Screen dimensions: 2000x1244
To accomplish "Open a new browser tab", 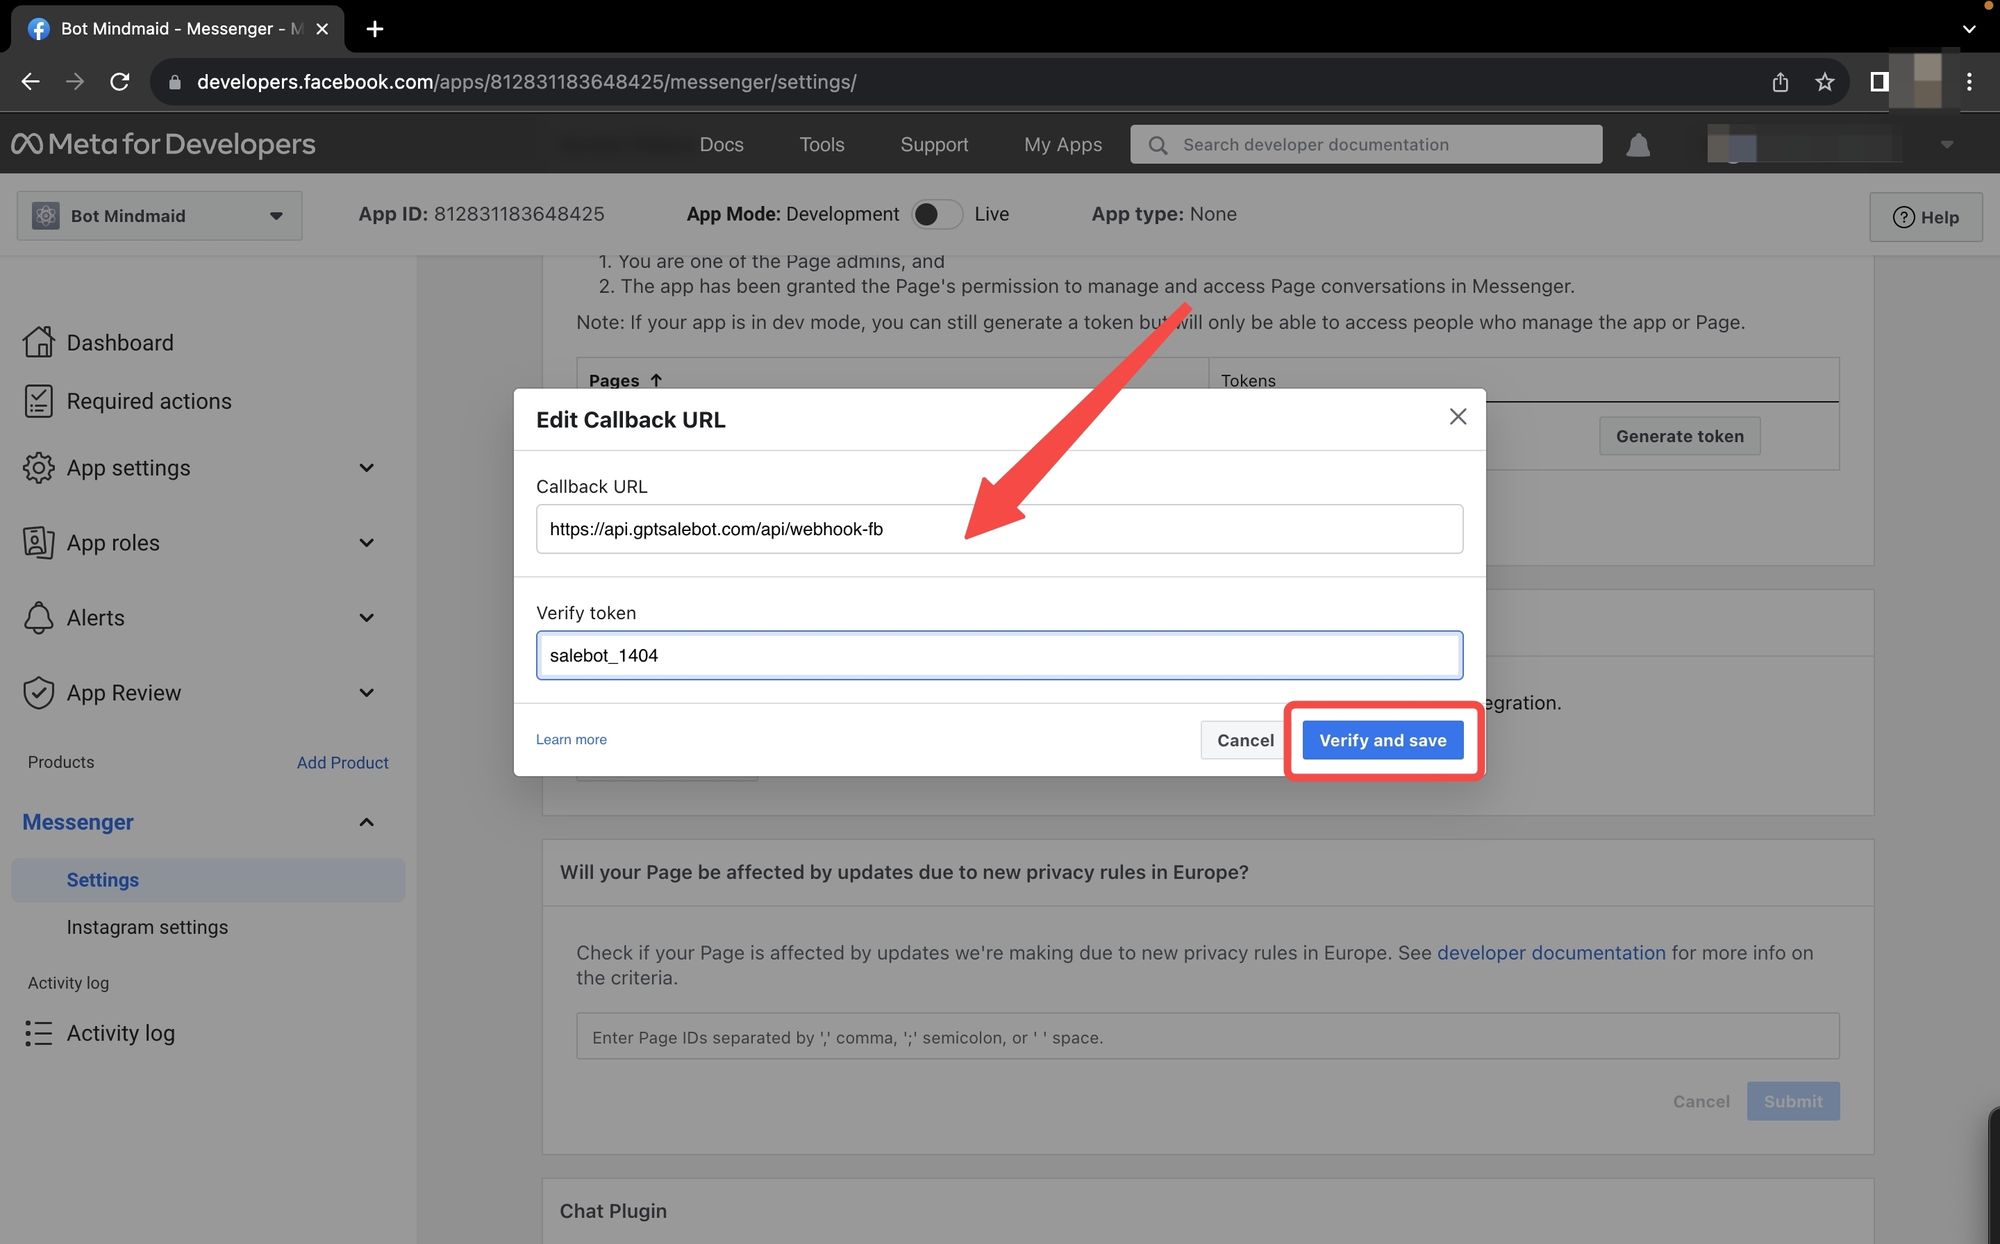I will point(375,29).
